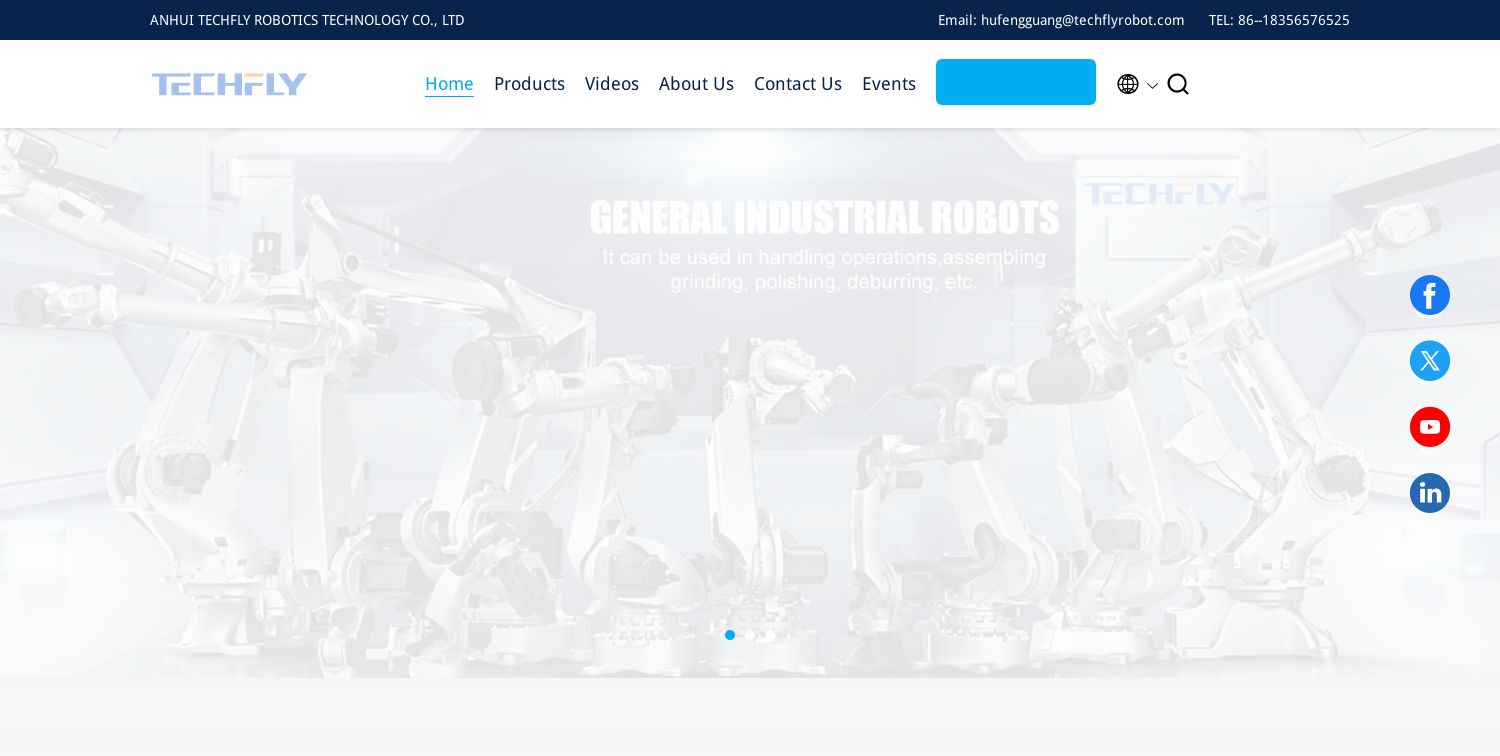The width and height of the screenshot is (1500, 756).
Task: Switch to the Videos menu item
Action: (x=611, y=84)
